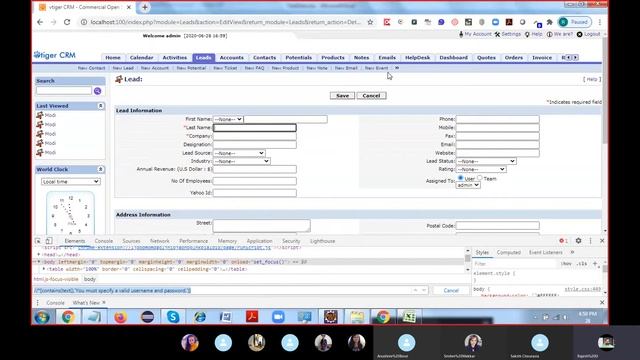Click the Phone input field
This screenshot has height=360, width=640.
click(x=498, y=119)
